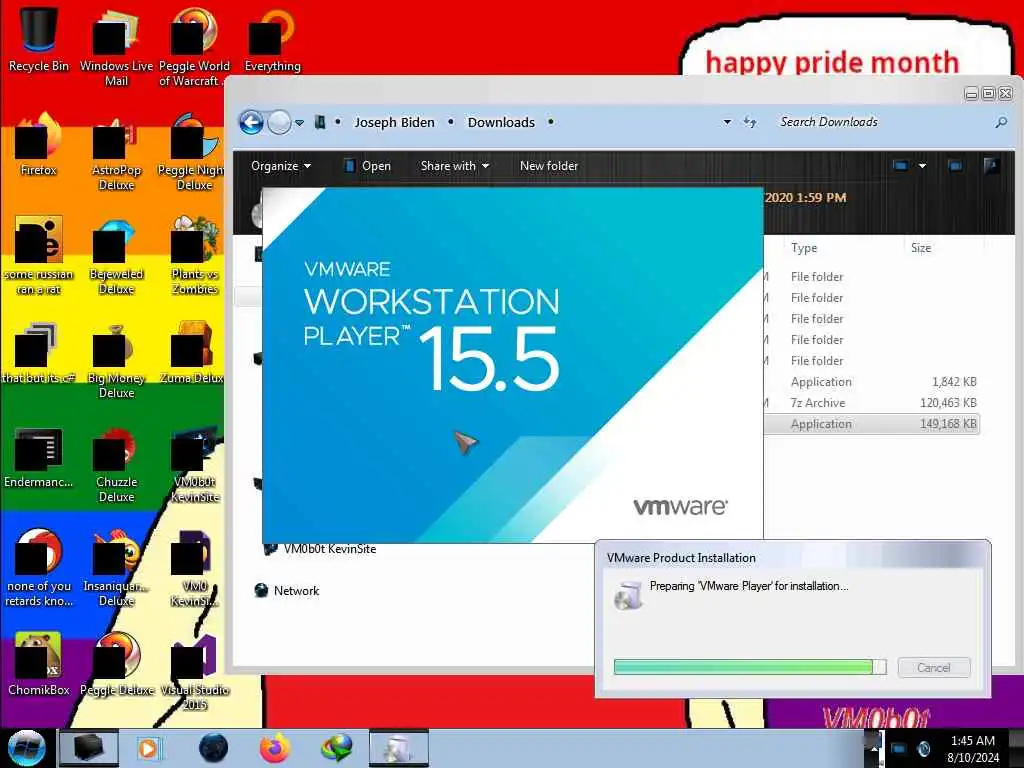Open the AstroPop Deluxe desktop icon
Viewport: 1024px width, 768px height.
pyautogui.click(x=116, y=153)
